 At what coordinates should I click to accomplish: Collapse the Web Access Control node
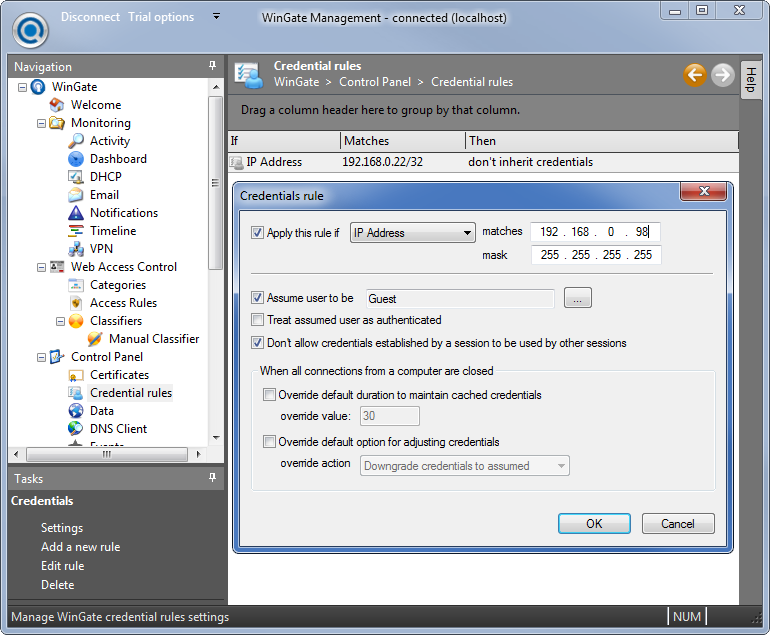coord(41,267)
